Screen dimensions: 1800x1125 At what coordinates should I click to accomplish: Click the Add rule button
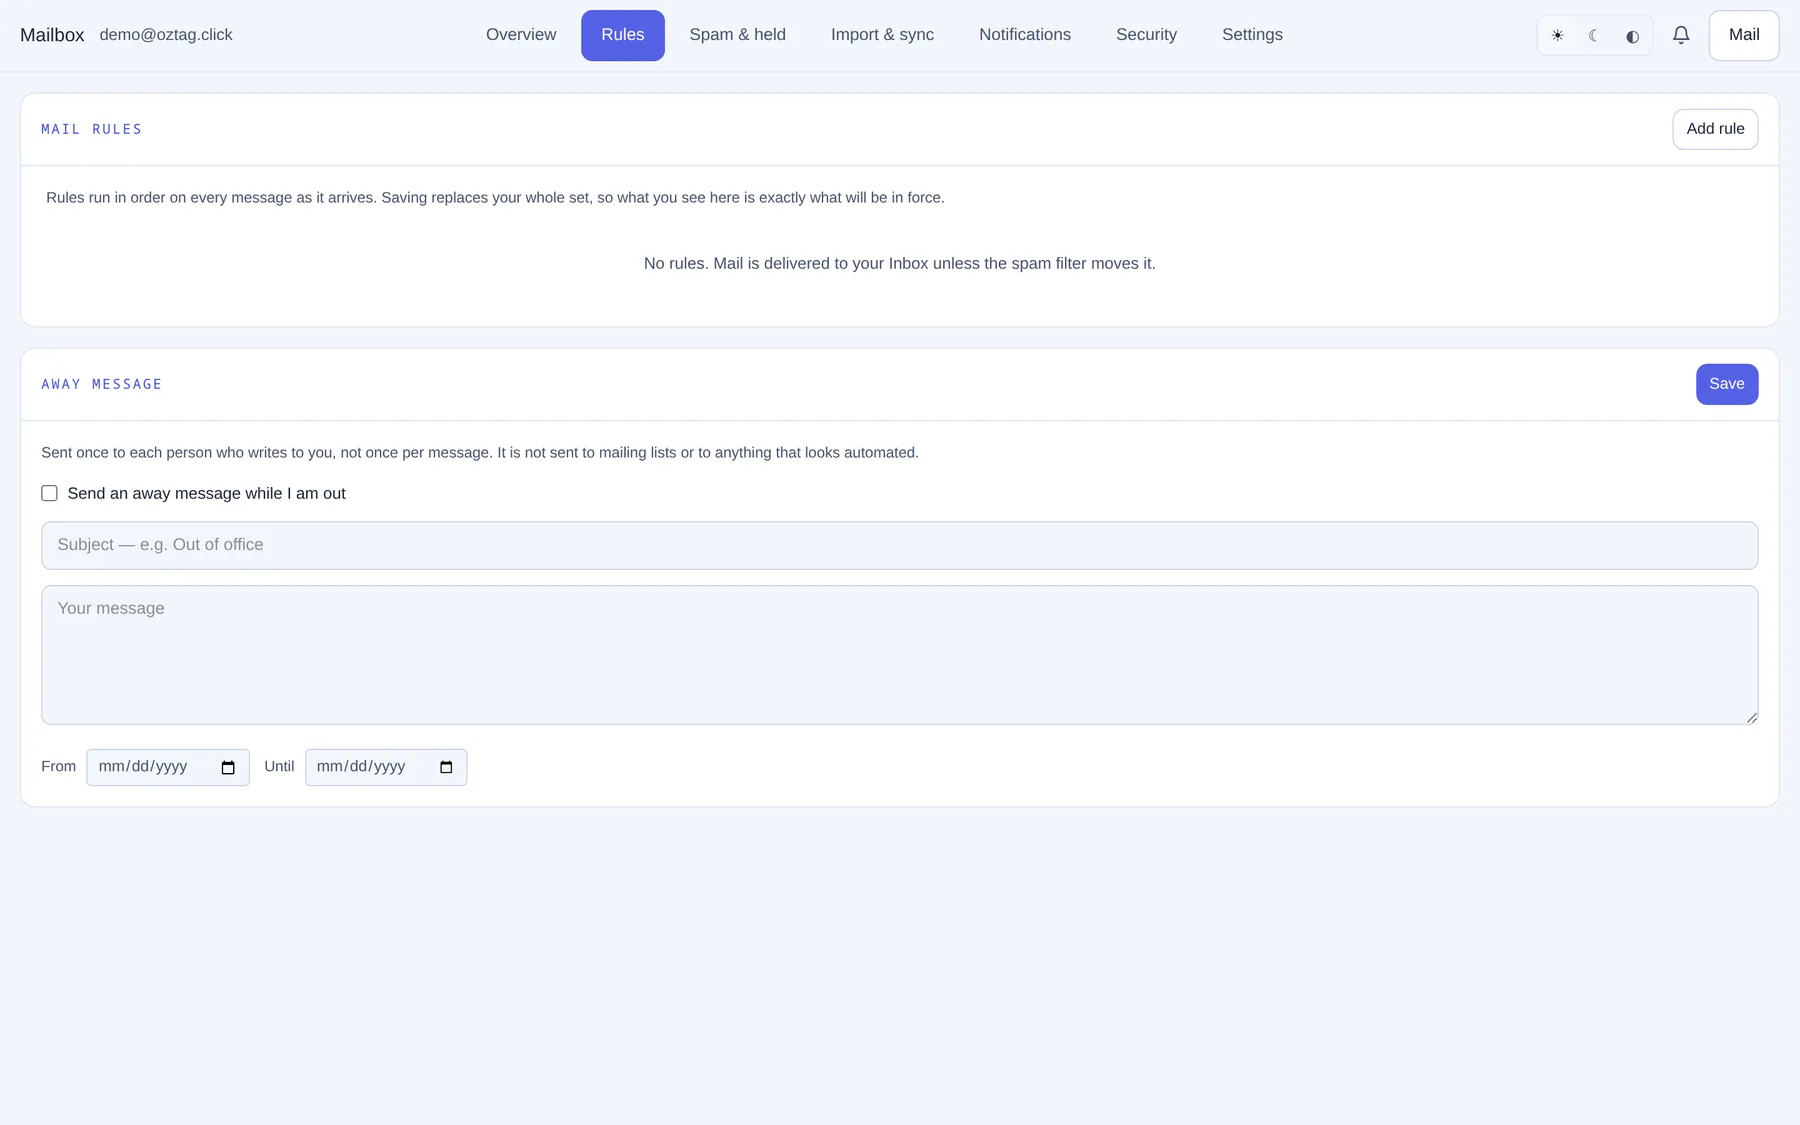[1715, 129]
